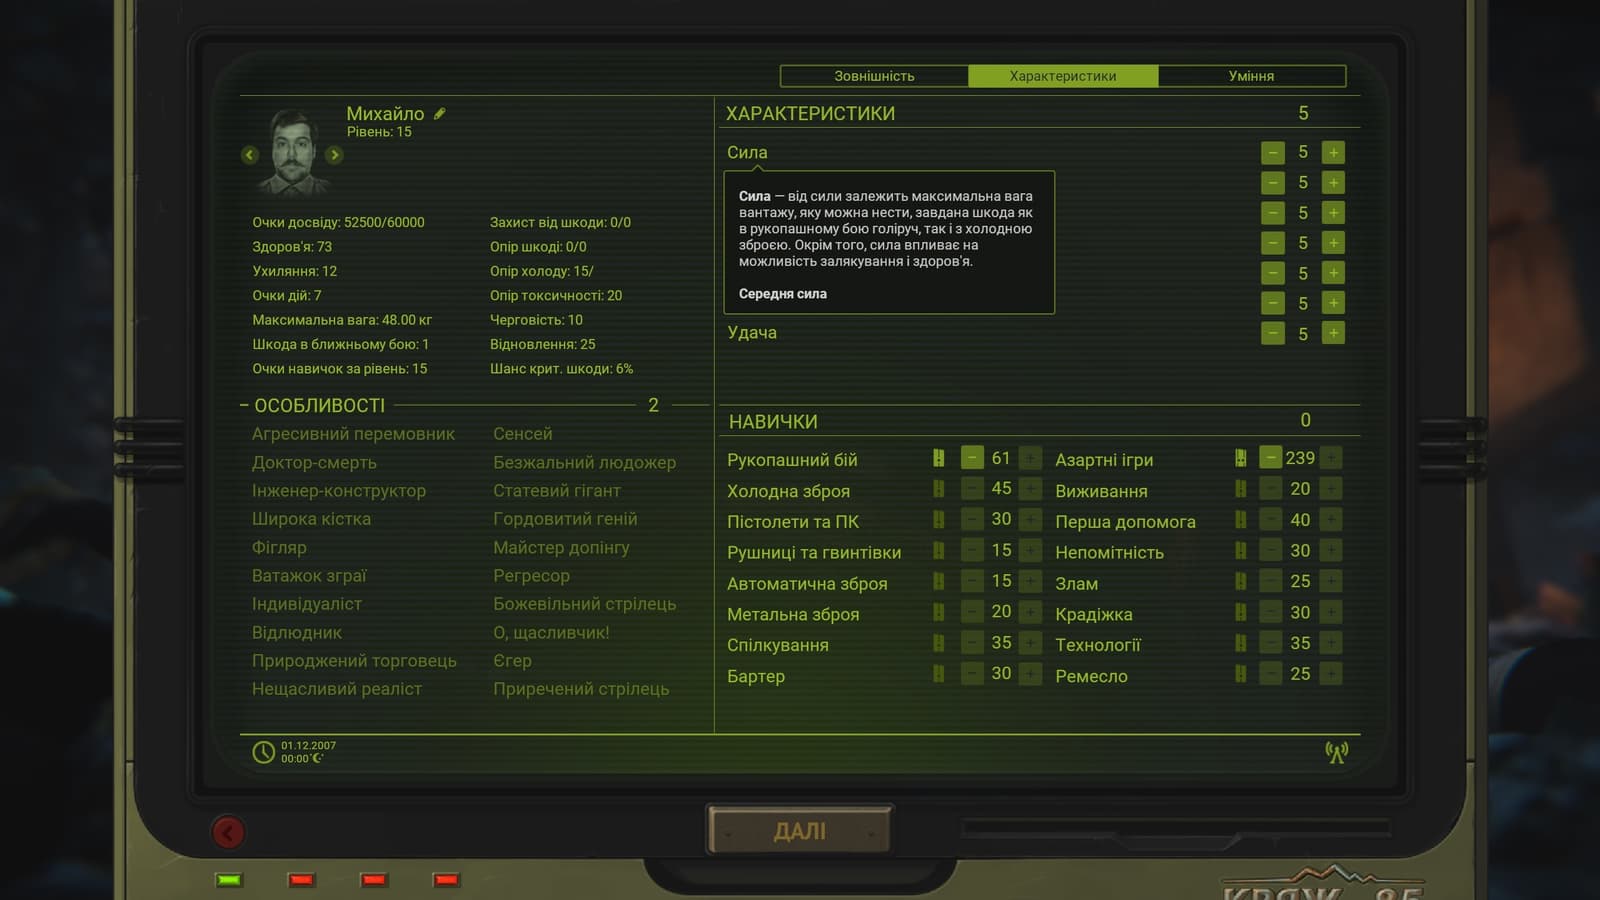This screenshot has width=1600, height=900.
Task: Switch to Уміння tab
Action: tap(1251, 76)
